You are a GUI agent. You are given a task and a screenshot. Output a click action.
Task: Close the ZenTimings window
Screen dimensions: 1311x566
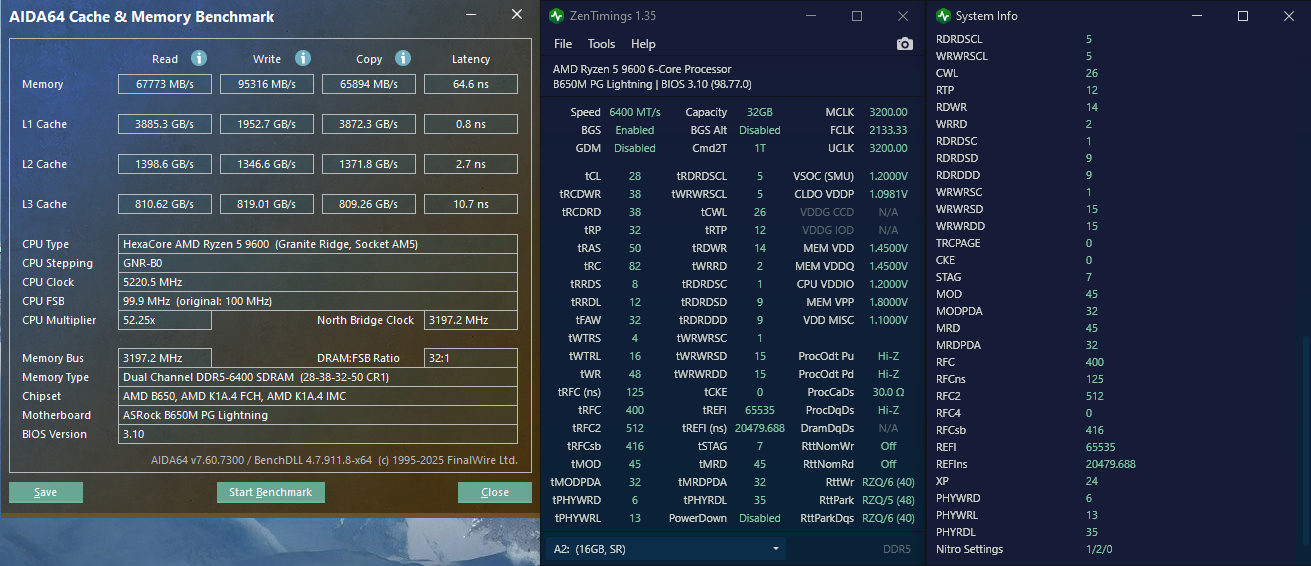(x=903, y=16)
